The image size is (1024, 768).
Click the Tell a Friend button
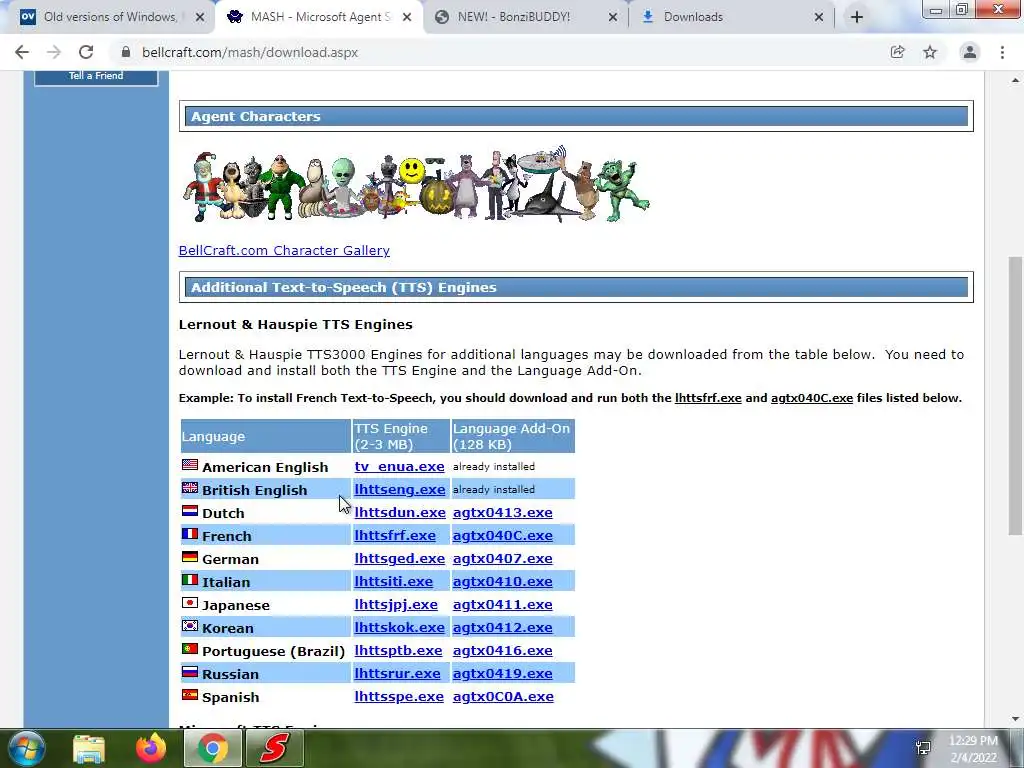[96, 76]
